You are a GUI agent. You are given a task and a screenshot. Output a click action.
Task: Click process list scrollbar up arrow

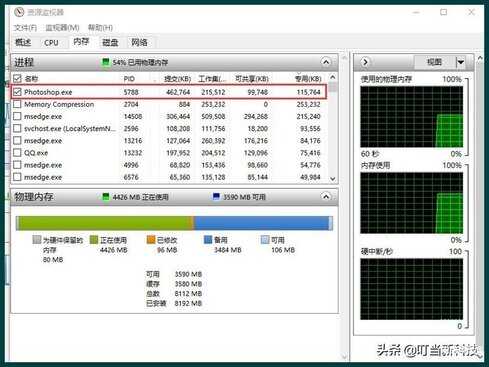point(333,77)
